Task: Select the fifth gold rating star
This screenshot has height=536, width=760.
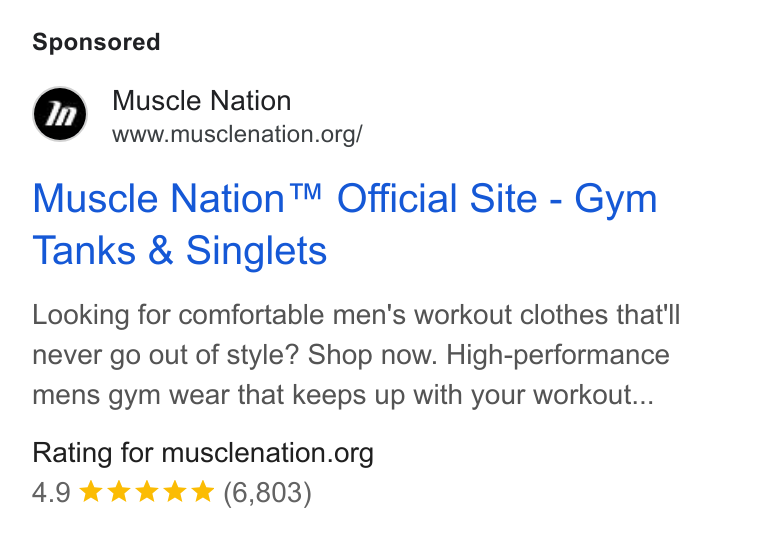Action: (x=203, y=491)
